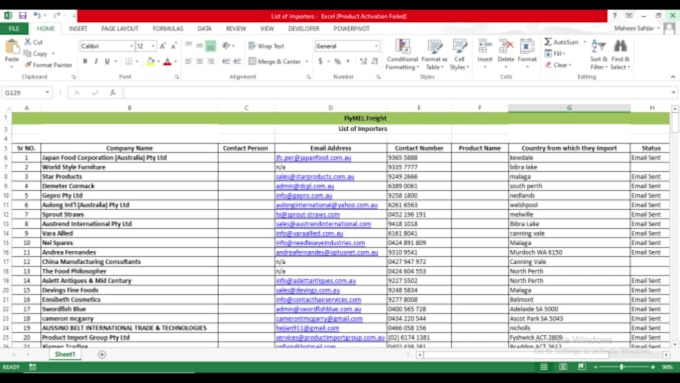Image resolution: width=680 pixels, height=383 pixels.
Task: Click the Format Painter brush
Action: (x=28, y=65)
